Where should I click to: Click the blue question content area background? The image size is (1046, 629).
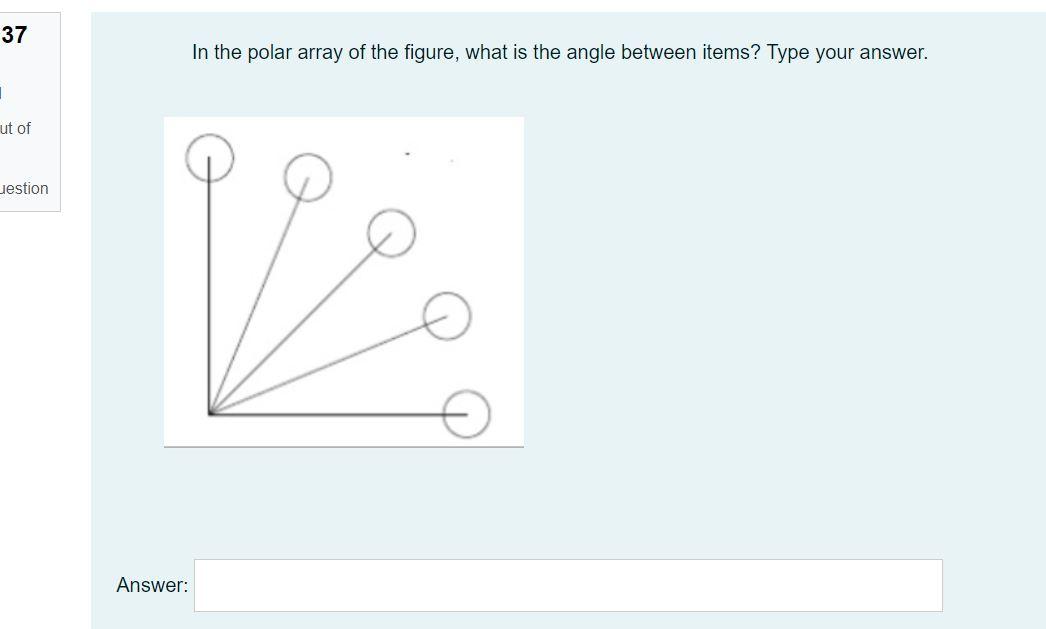(750, 300)
